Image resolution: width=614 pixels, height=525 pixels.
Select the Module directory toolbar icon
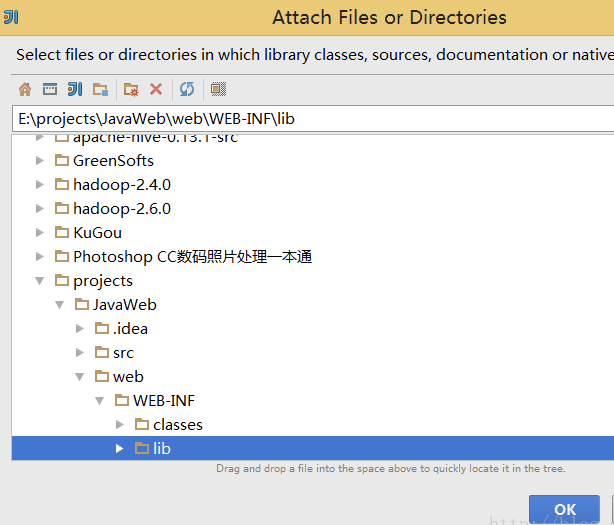pos(100,89)
